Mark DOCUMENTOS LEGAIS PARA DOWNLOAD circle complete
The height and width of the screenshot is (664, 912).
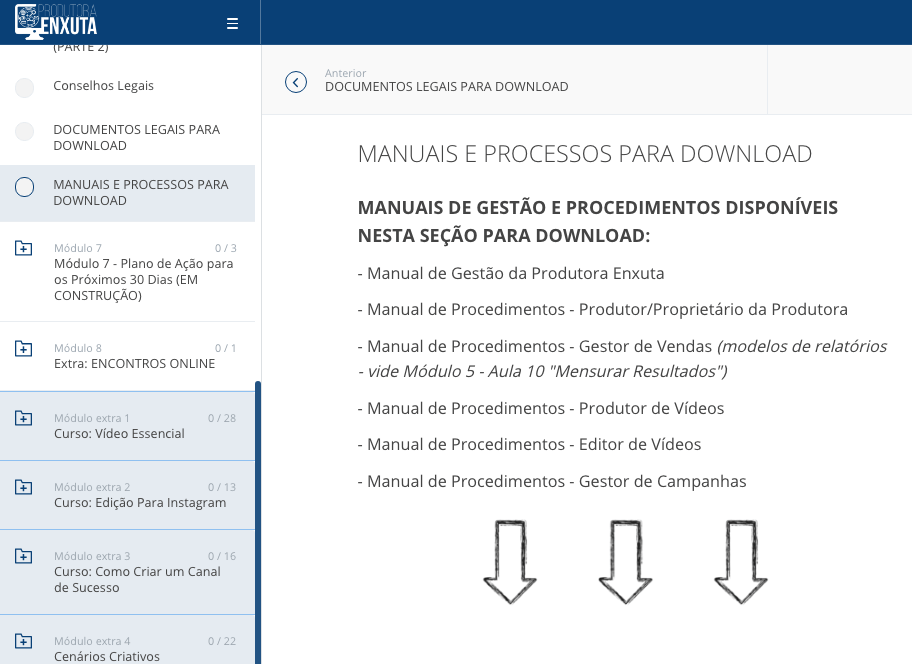(x=24, y=131)
